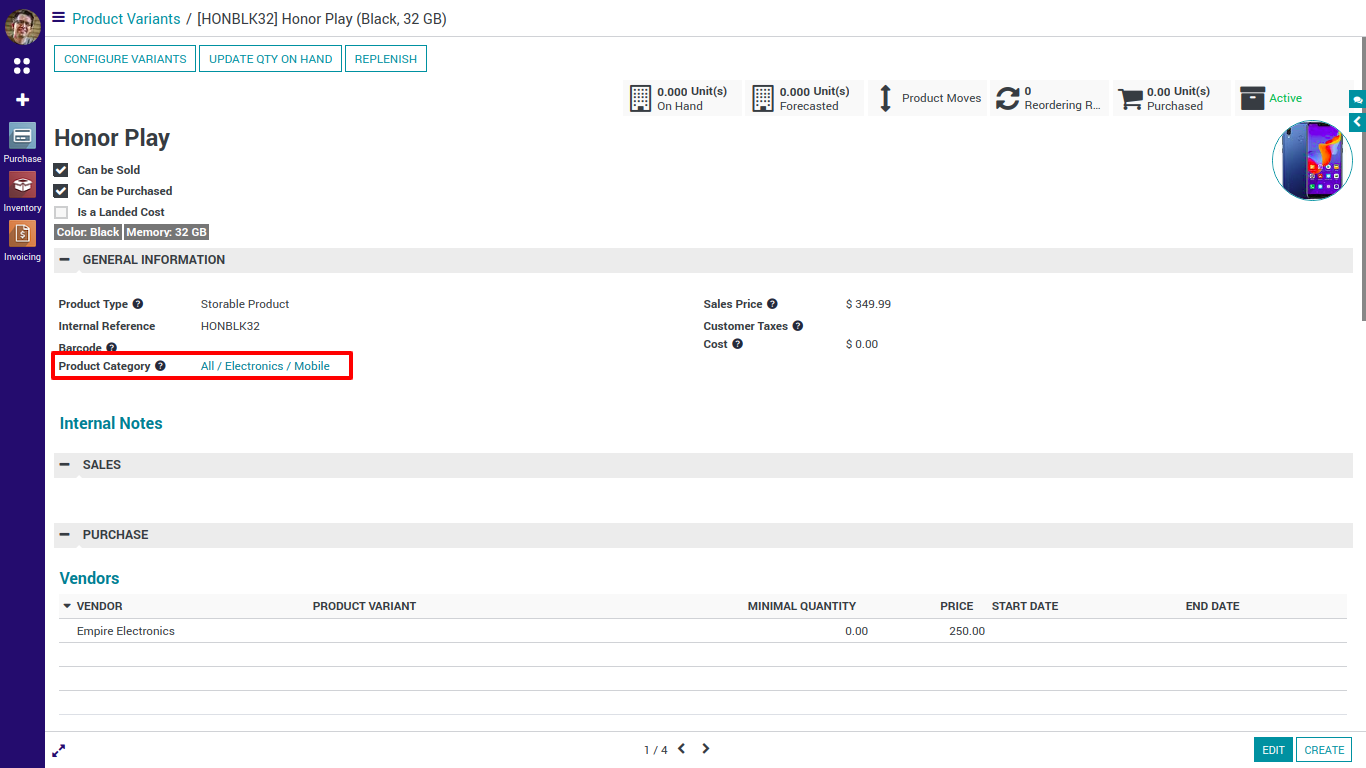Enable the Is a Landed Cost checkbox
The height and width of the screenshot is (768, 1366).
click(x=61, y=212)
